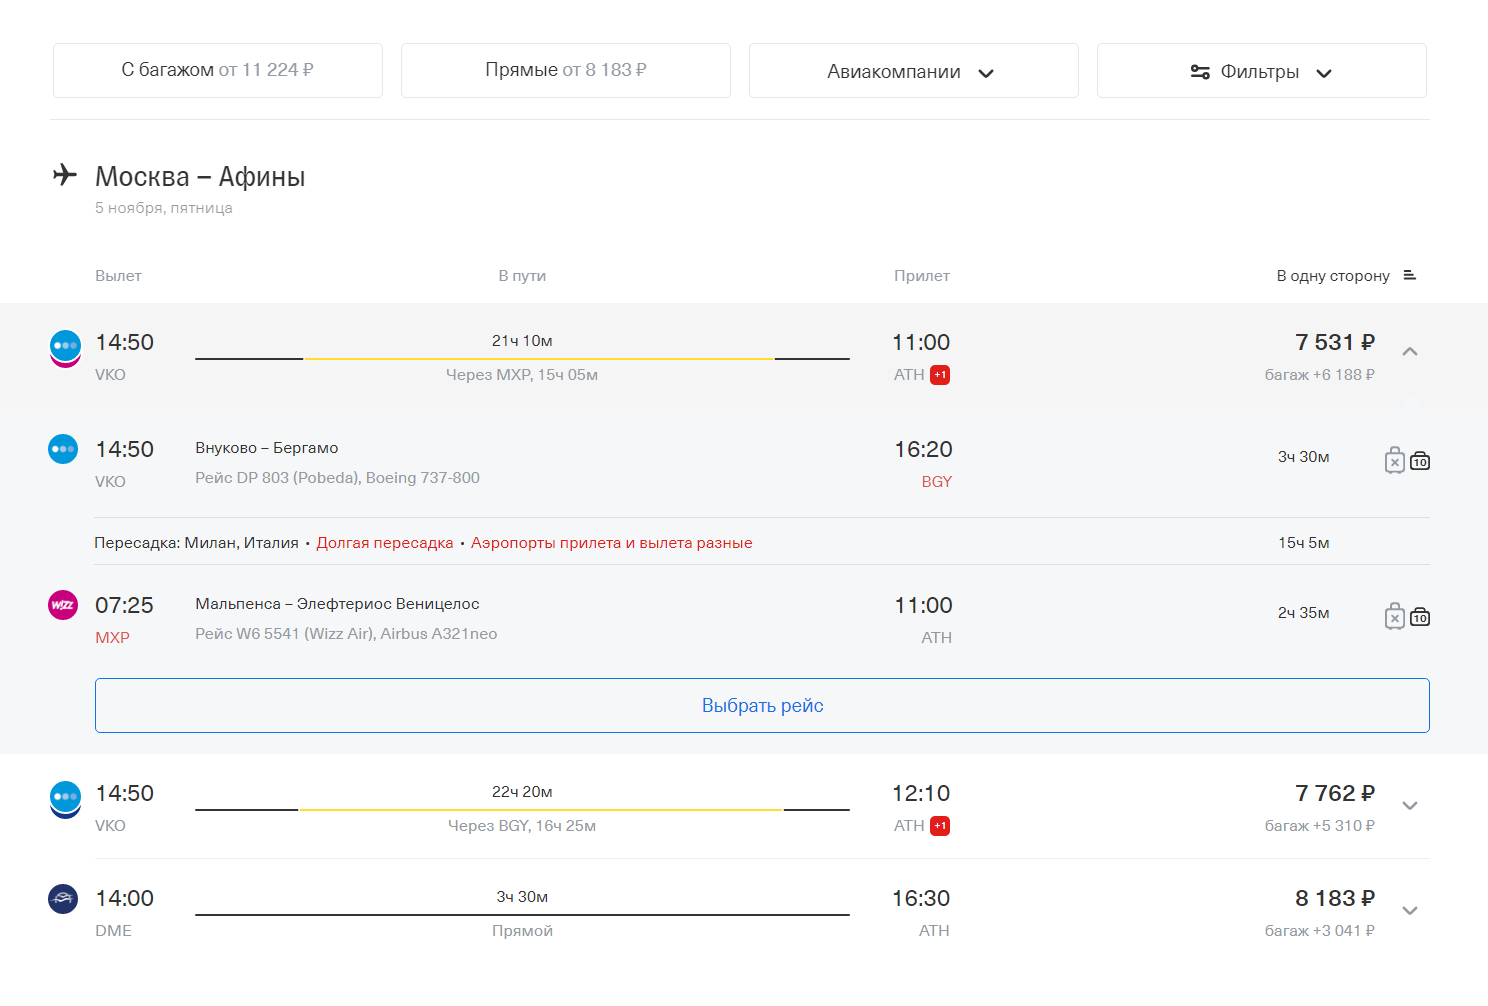This screenshot has width=1488, height=1006.
Task: Click the filter sliders icon in Фильтры
Action: pos(1200,72)
